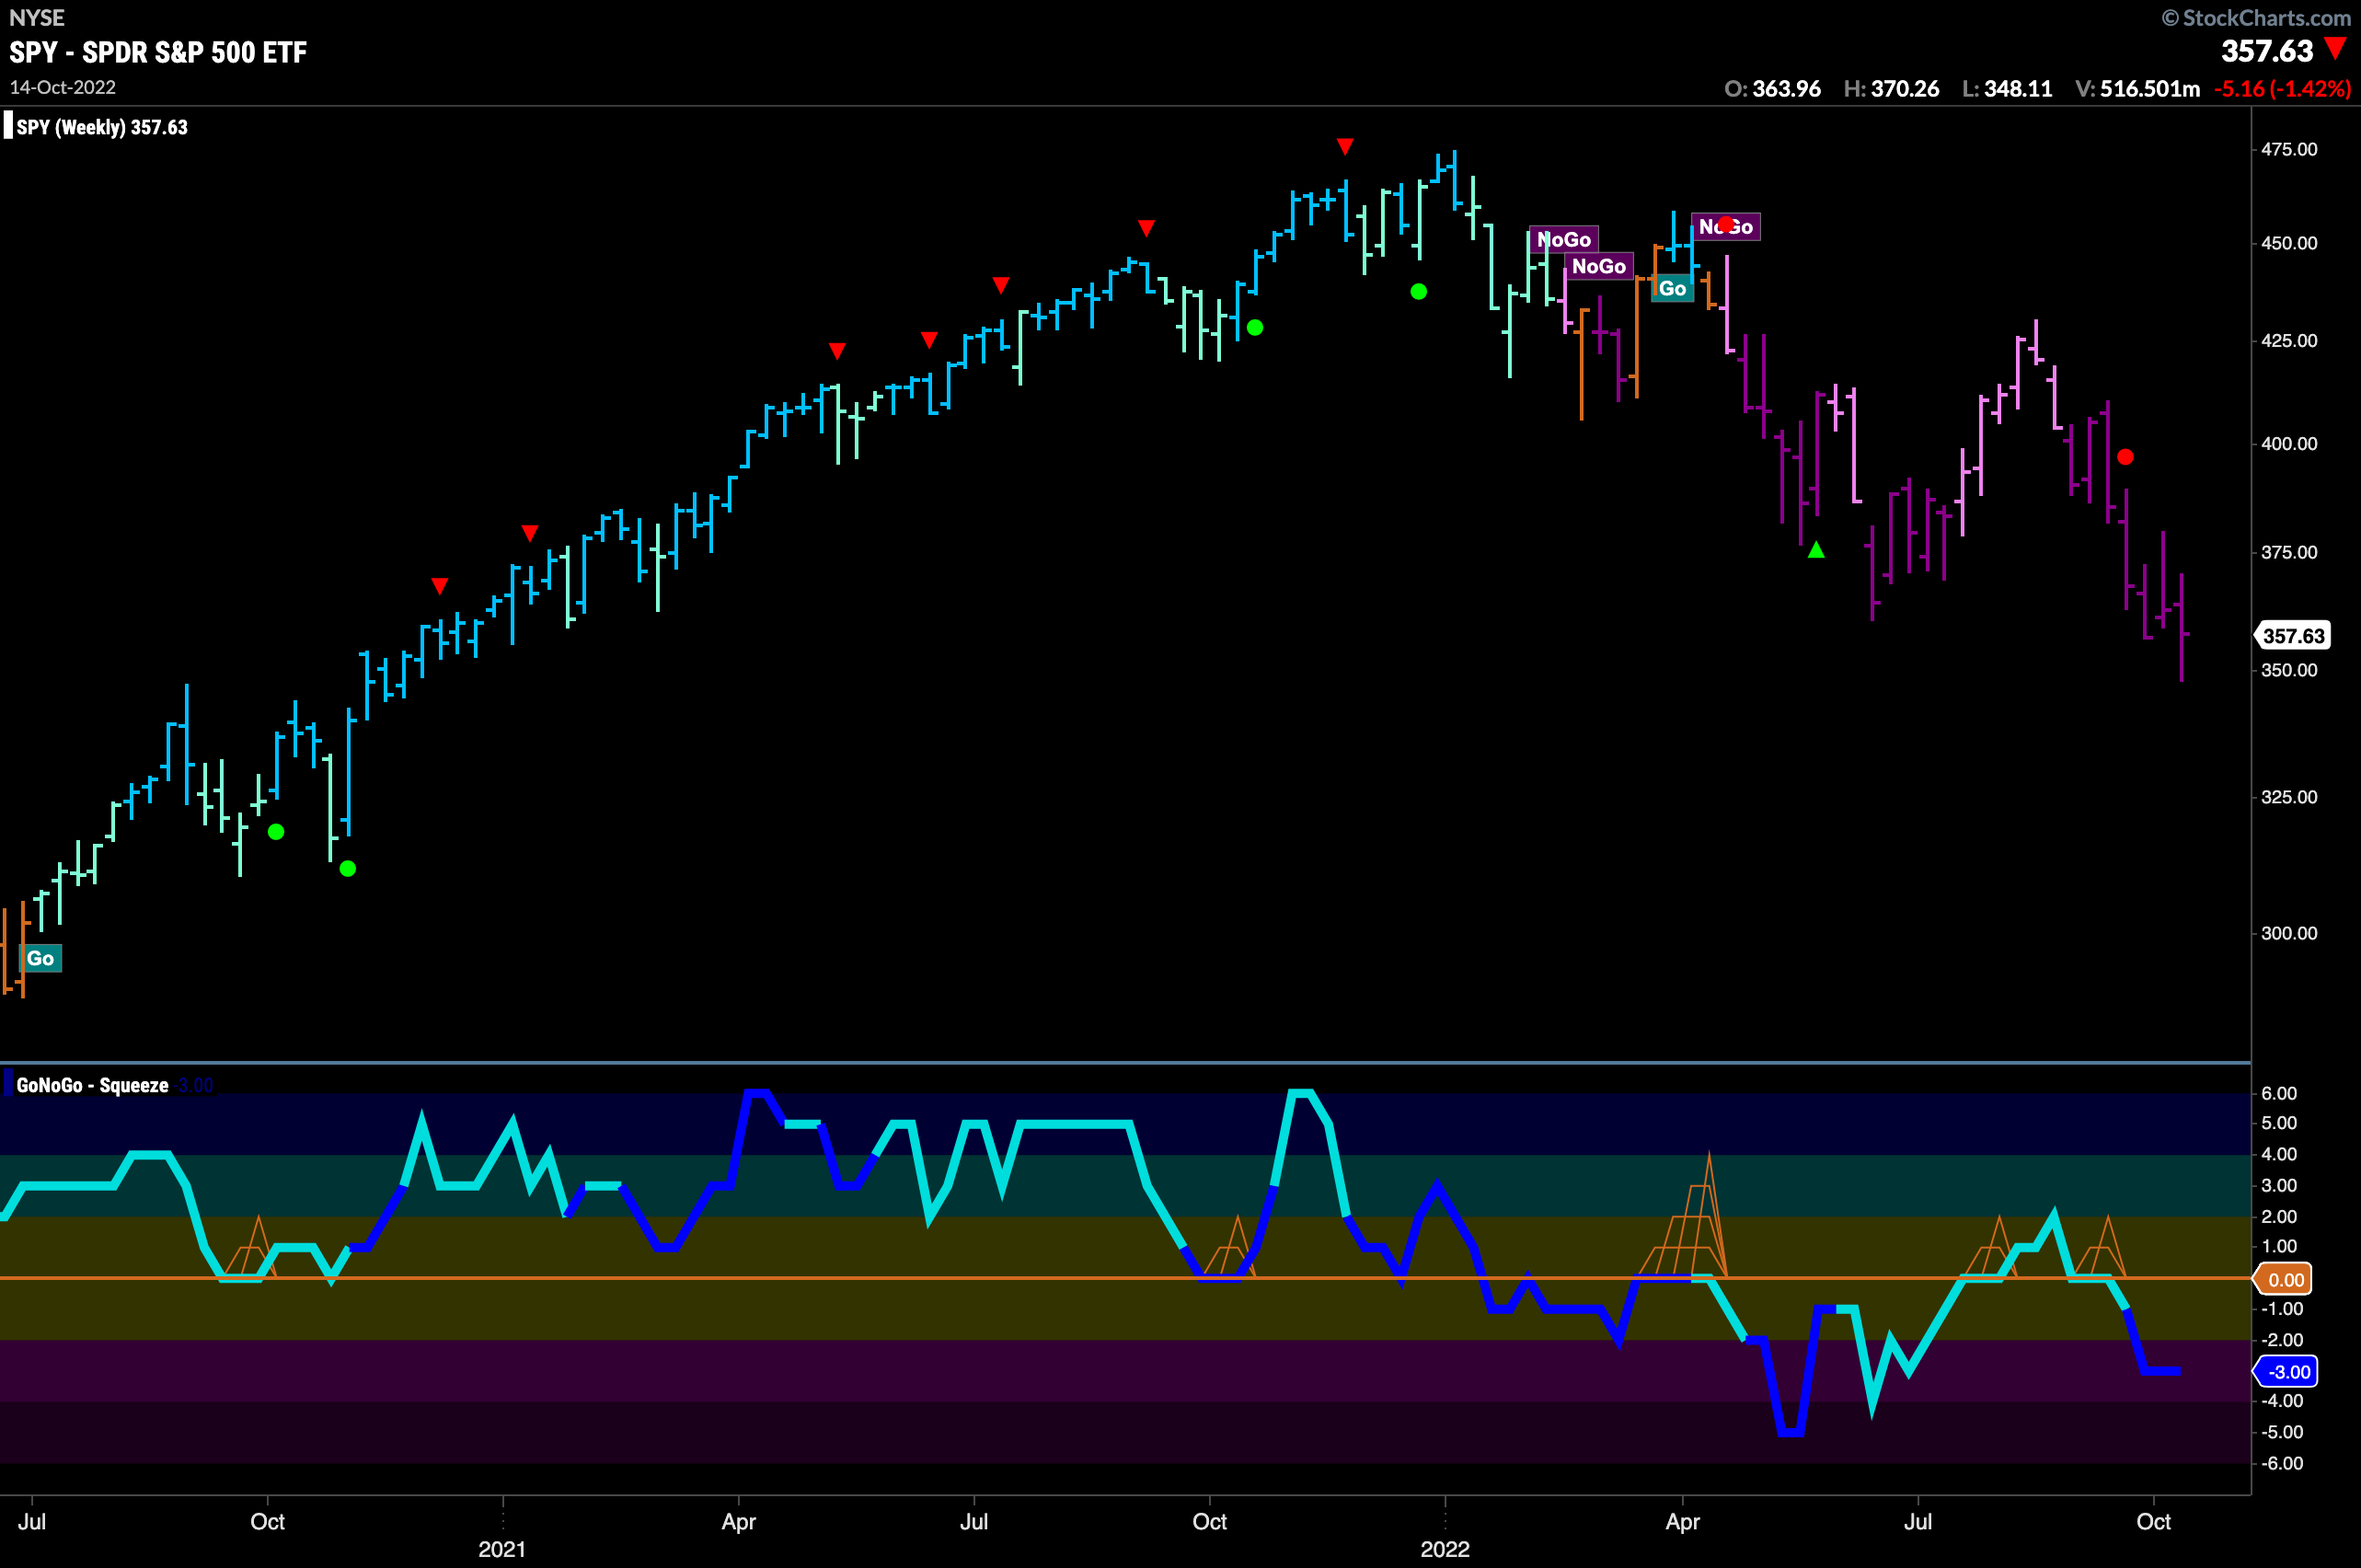Click the 400.00 price axis label
The width and height of the screenshot is (2361, 1568).
[2289, 443]
